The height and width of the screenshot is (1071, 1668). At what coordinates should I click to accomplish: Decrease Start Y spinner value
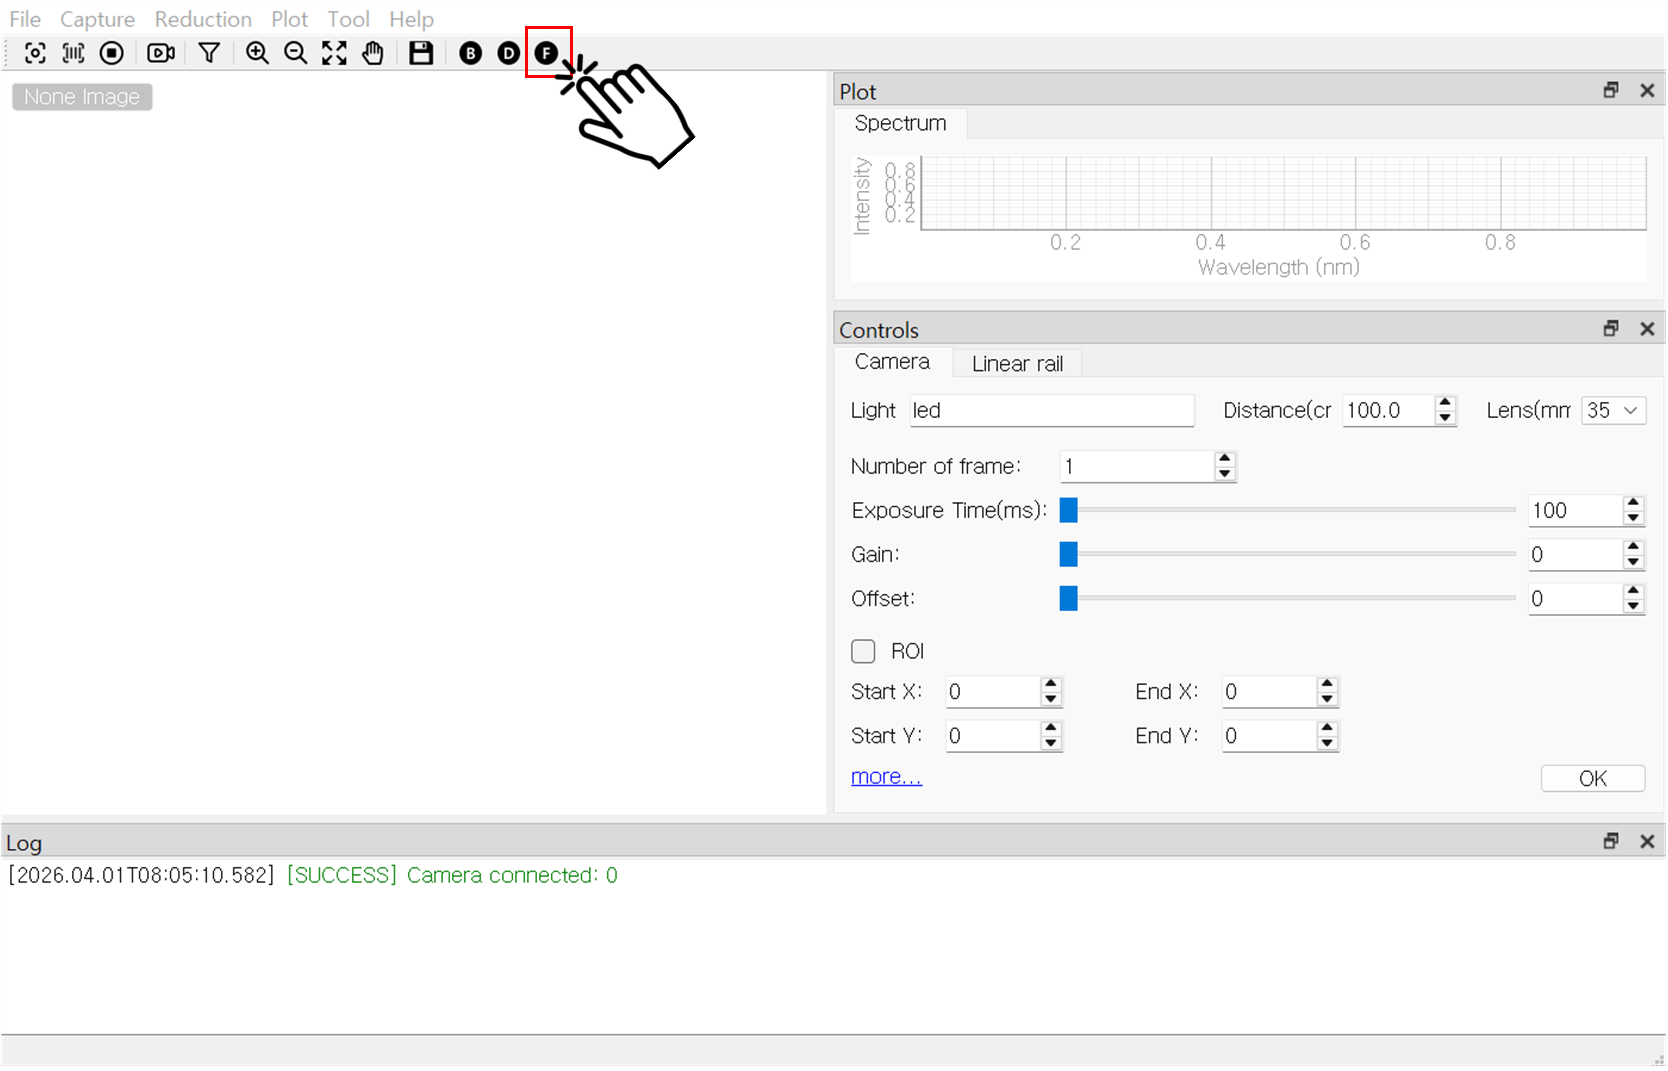[x=1050, y=743]
